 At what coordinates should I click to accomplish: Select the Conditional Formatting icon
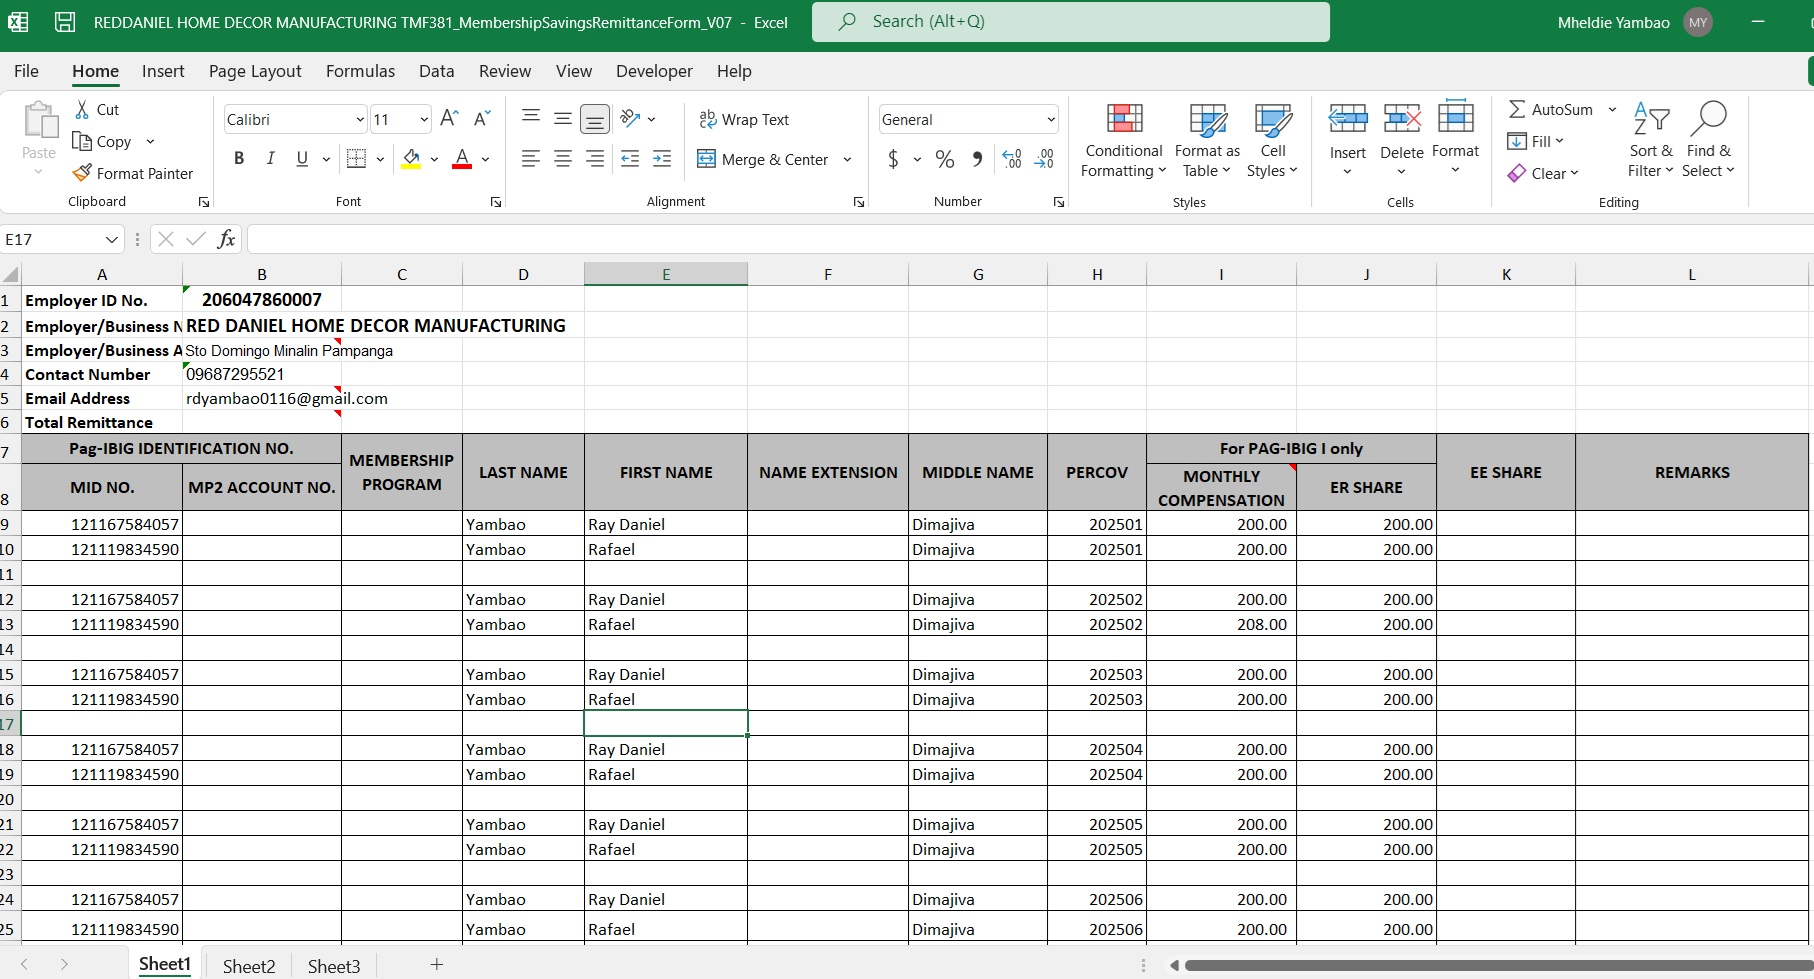click(1124, 119)
